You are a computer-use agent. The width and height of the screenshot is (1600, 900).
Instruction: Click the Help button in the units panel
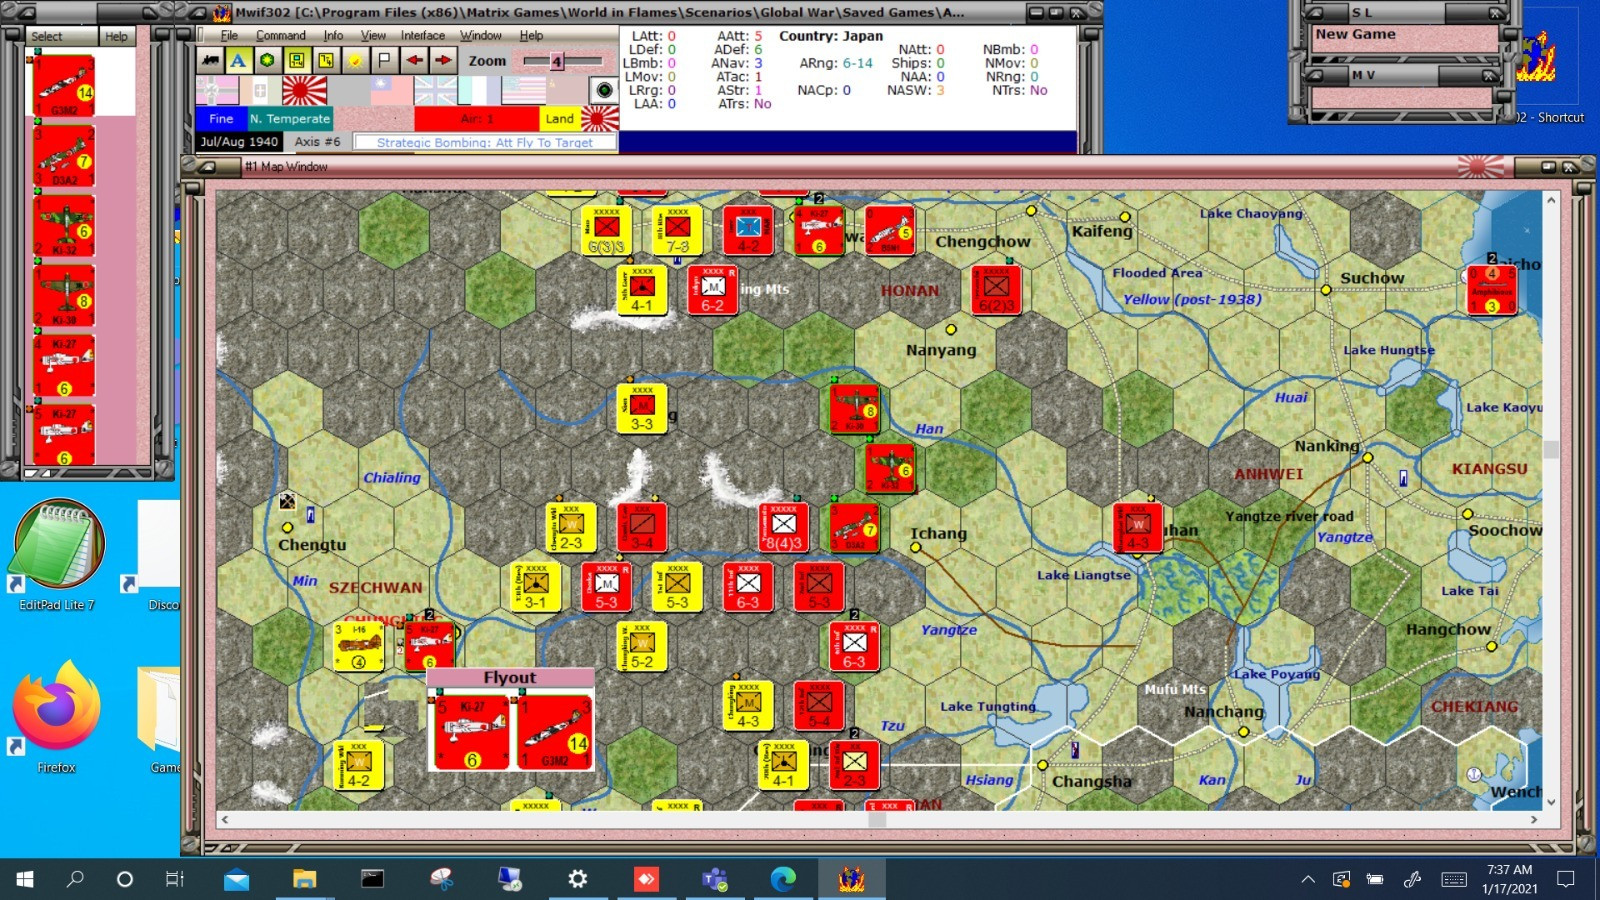(x=117, y=36)
